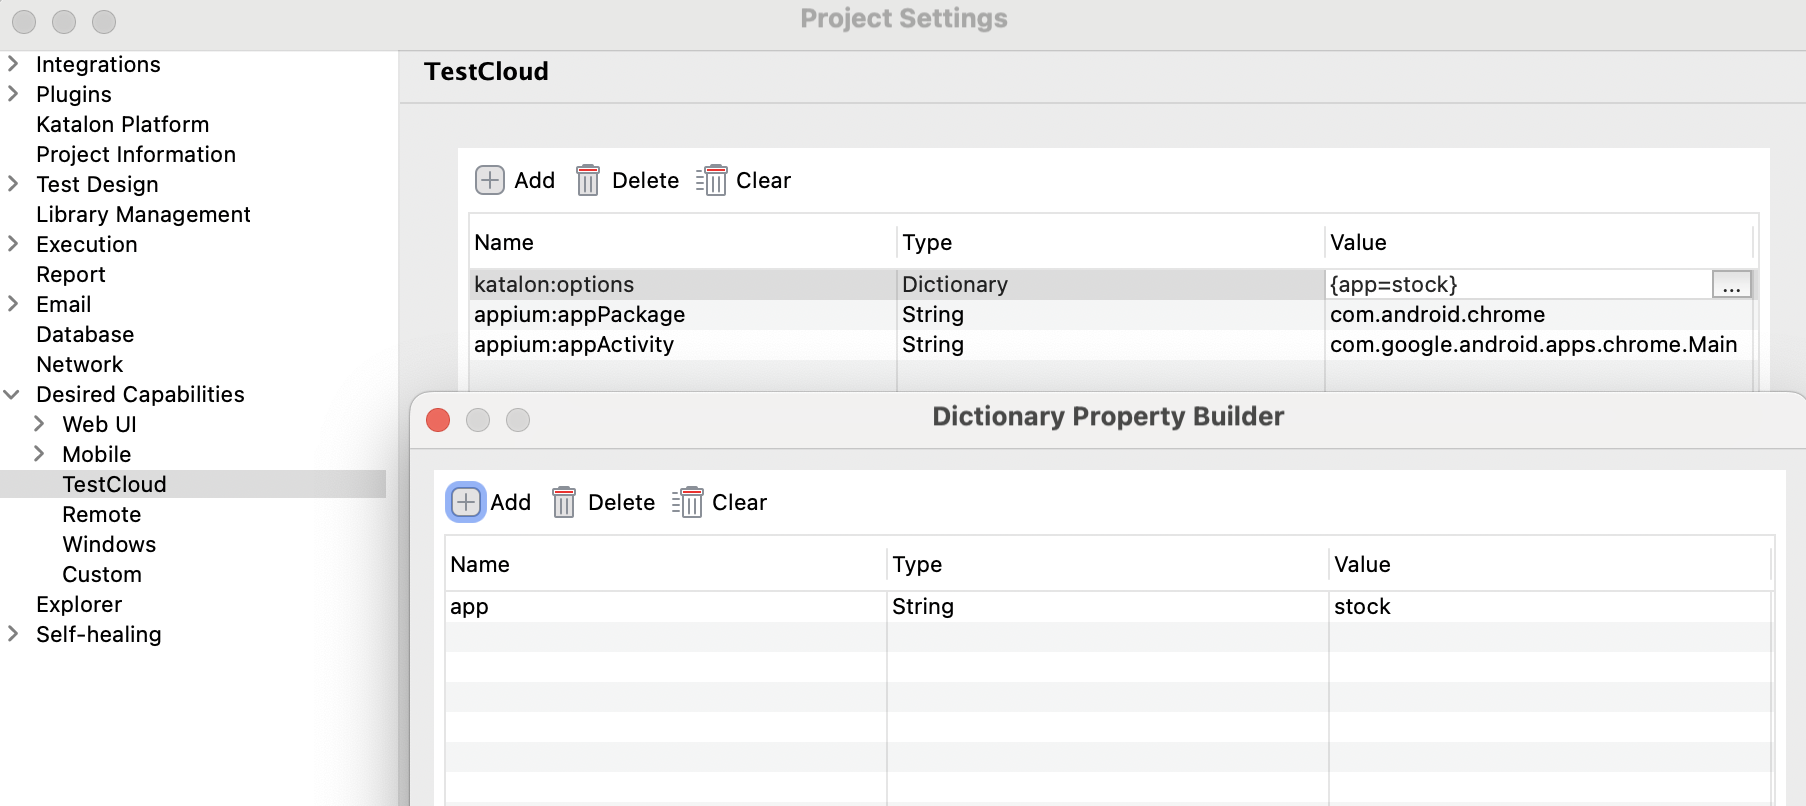Image resolution: width=1806 pixels, height=806 pixels.
Task: Open the ellipsis button for katalon:options value
Action: [x=1732, y=285]
